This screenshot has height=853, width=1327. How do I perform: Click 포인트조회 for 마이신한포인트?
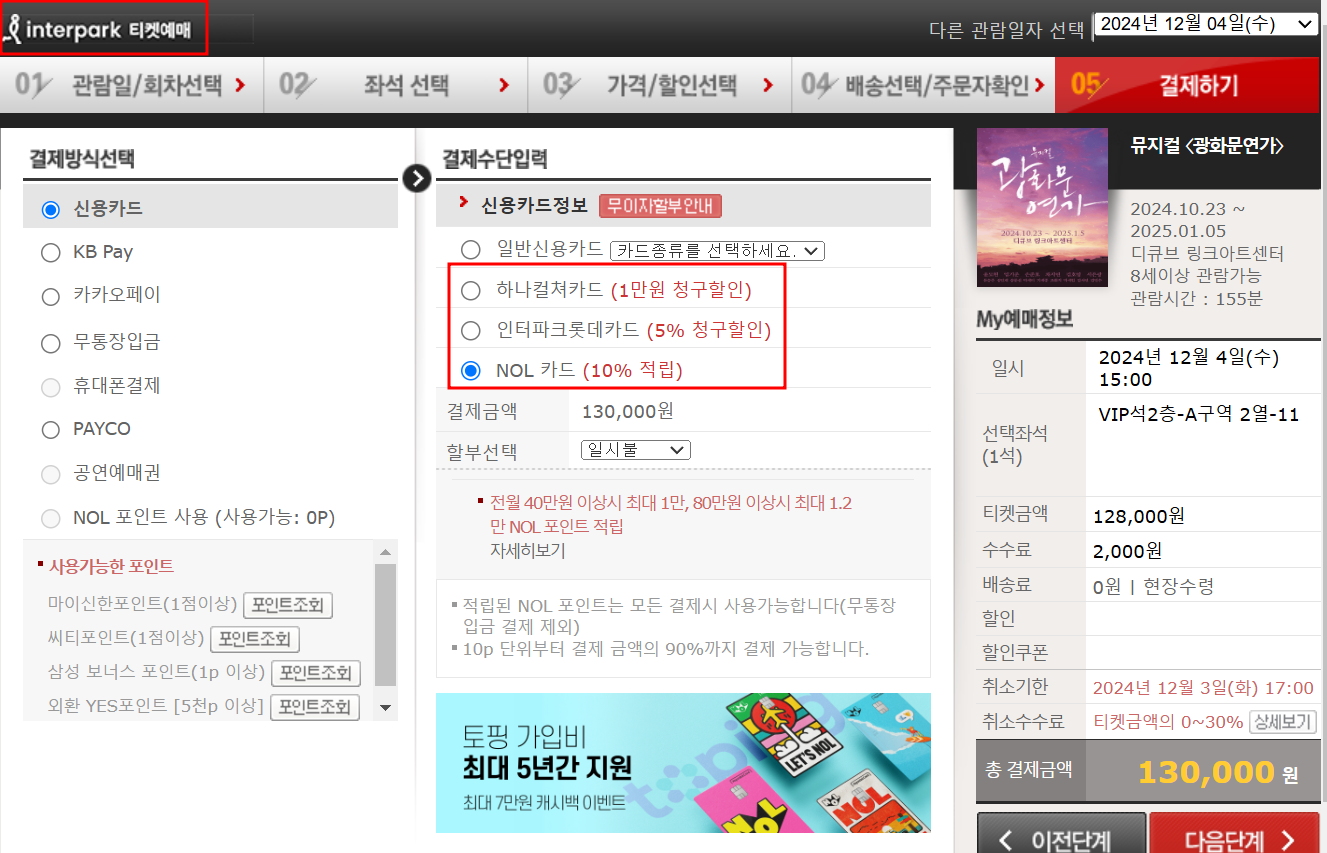pyautogui.click(x=288, y=606)
